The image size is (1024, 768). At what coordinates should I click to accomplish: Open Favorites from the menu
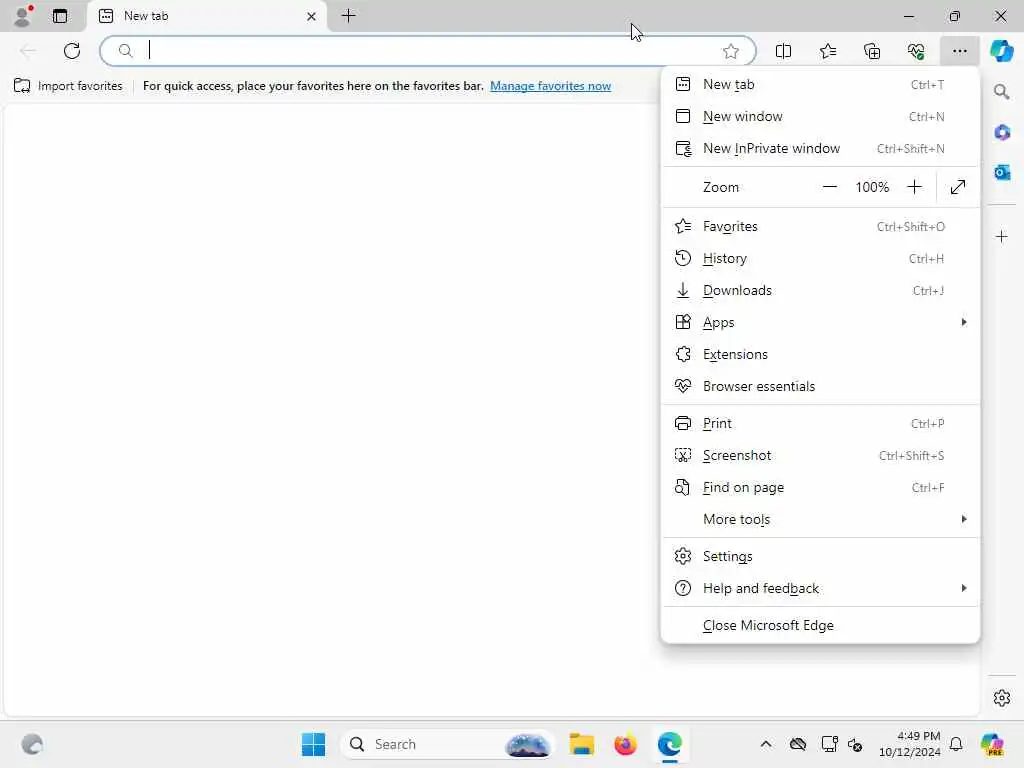click(x=821, y=226)
